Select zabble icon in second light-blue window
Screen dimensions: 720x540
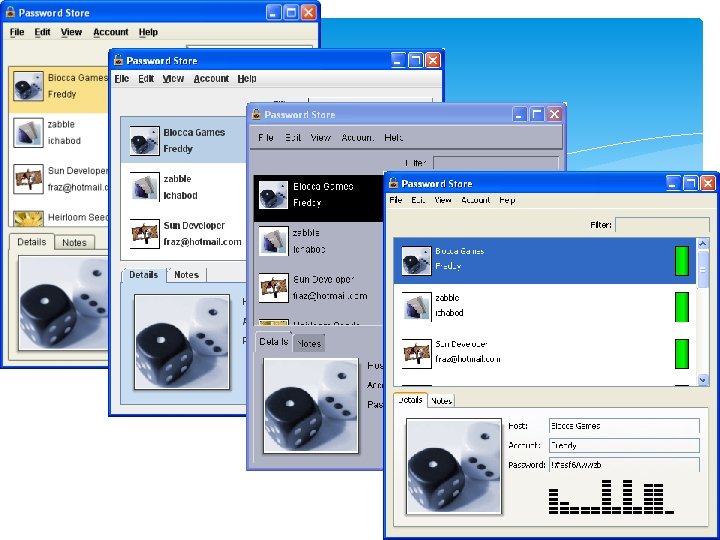coord(145,187)
